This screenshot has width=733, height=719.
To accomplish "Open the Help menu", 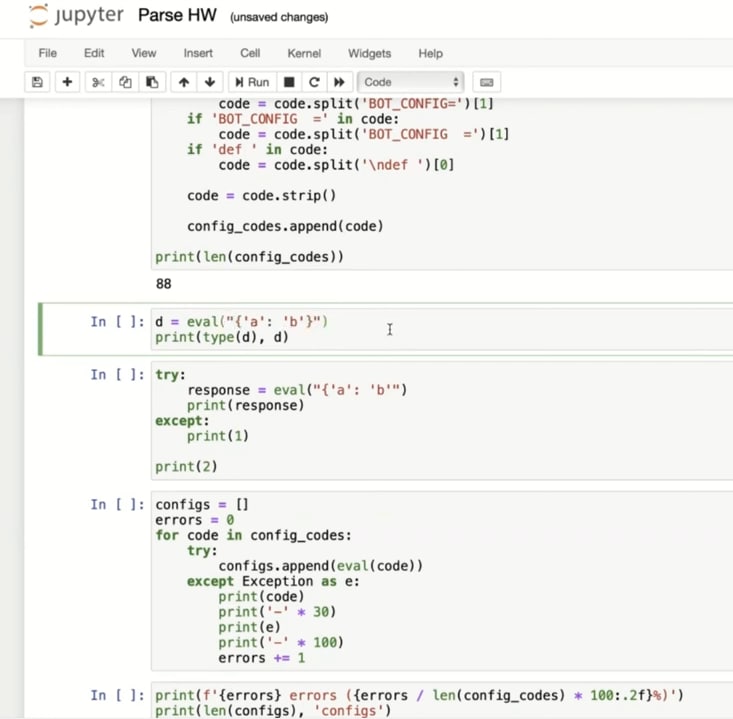I will point(431,53).
